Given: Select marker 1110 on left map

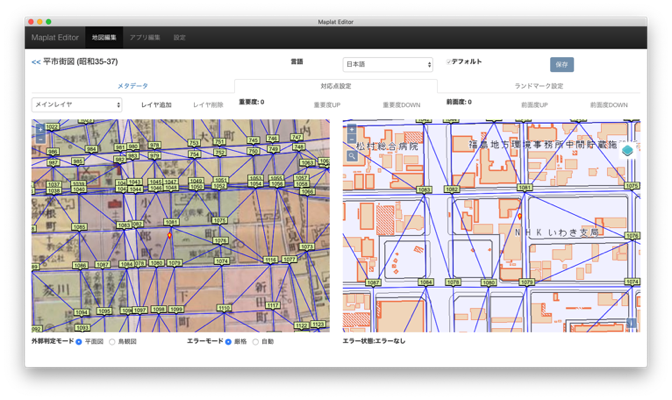Looking at the screenshot, I should coord(224,308).
